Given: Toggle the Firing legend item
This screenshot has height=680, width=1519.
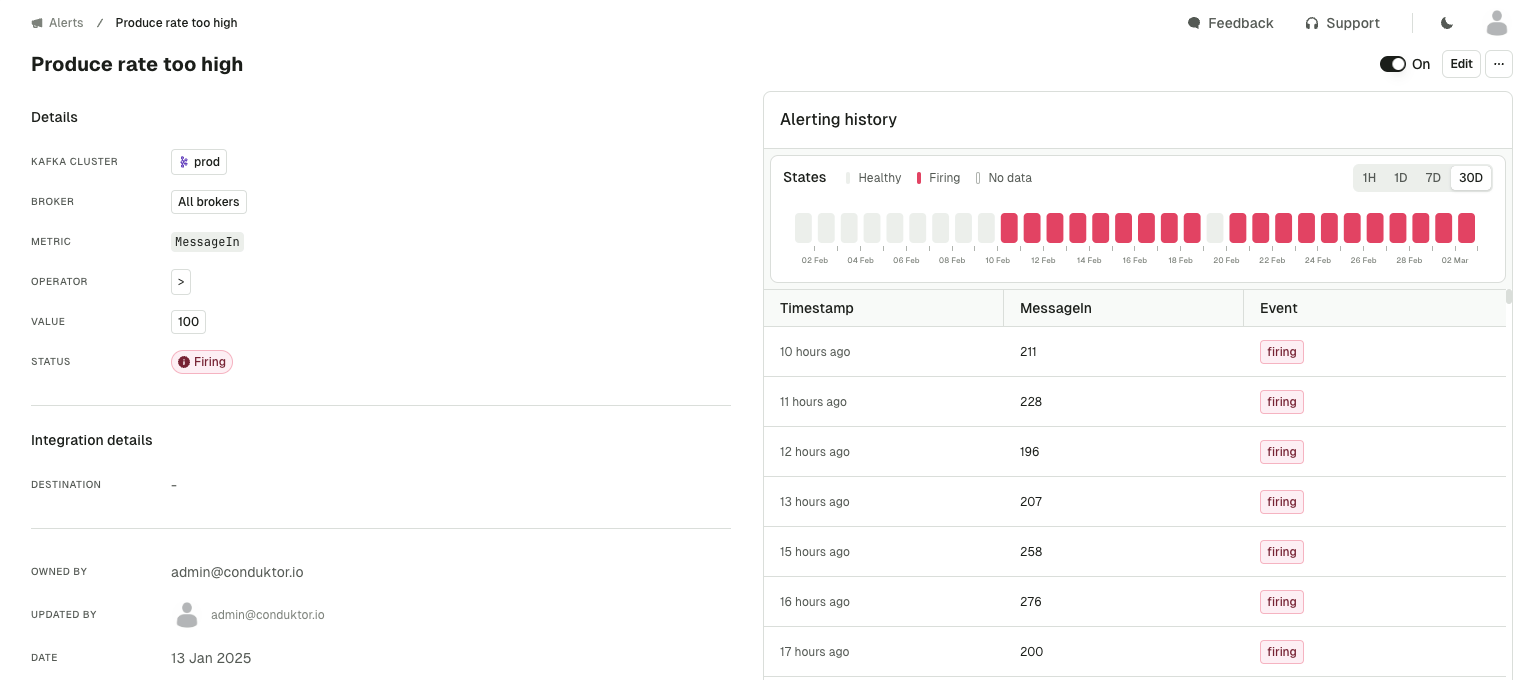Looking at the screenshot, I should pyautogui.click(x=938, y=178).
